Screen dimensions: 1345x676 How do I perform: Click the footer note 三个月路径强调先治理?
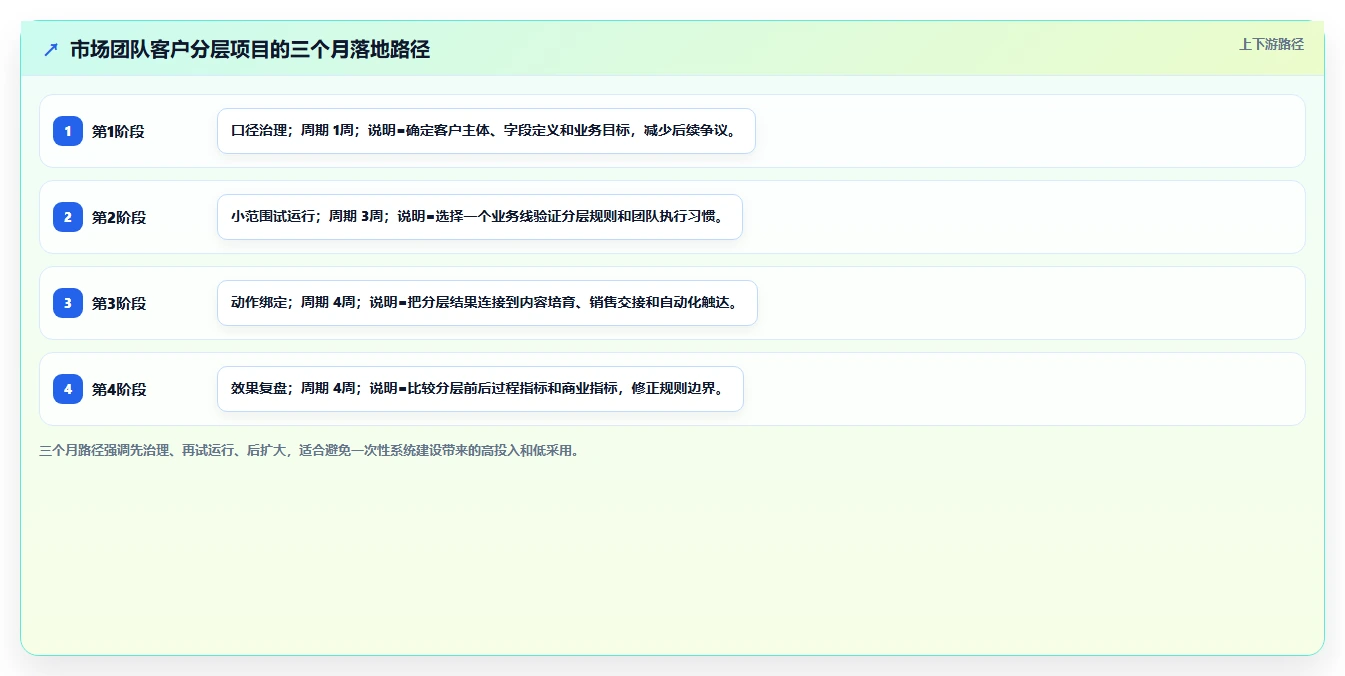click(309, 451)
